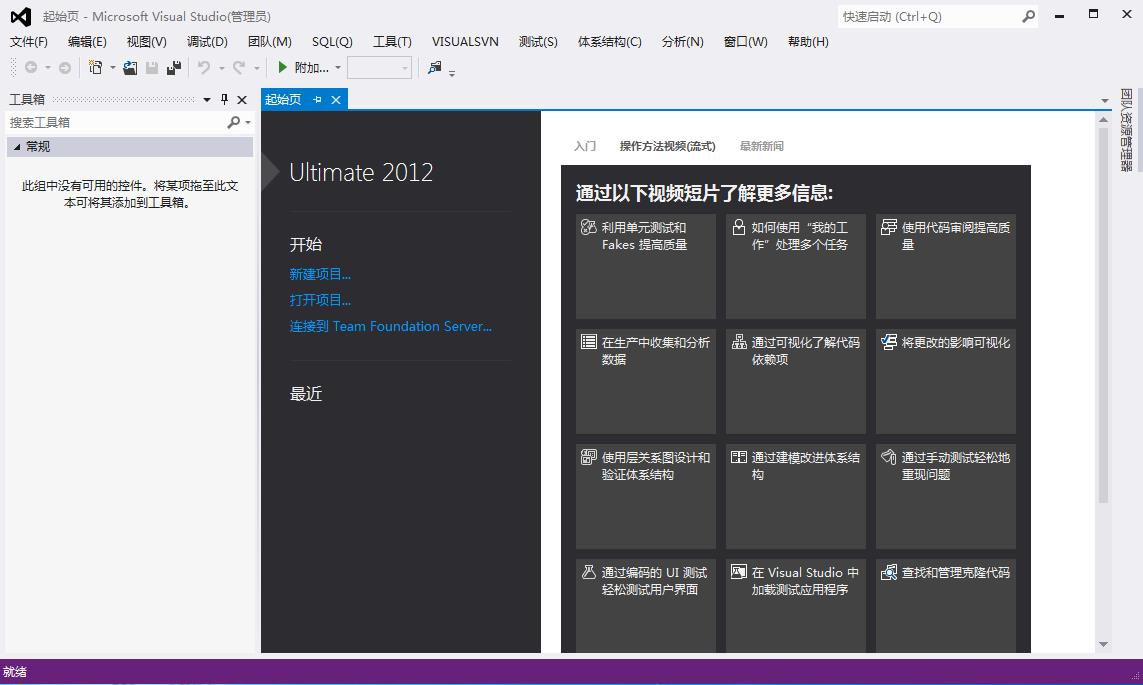Open the 团队(M) menu
Image resolution: width=1143 pixels, height=685 pixels.
point(270,42)
